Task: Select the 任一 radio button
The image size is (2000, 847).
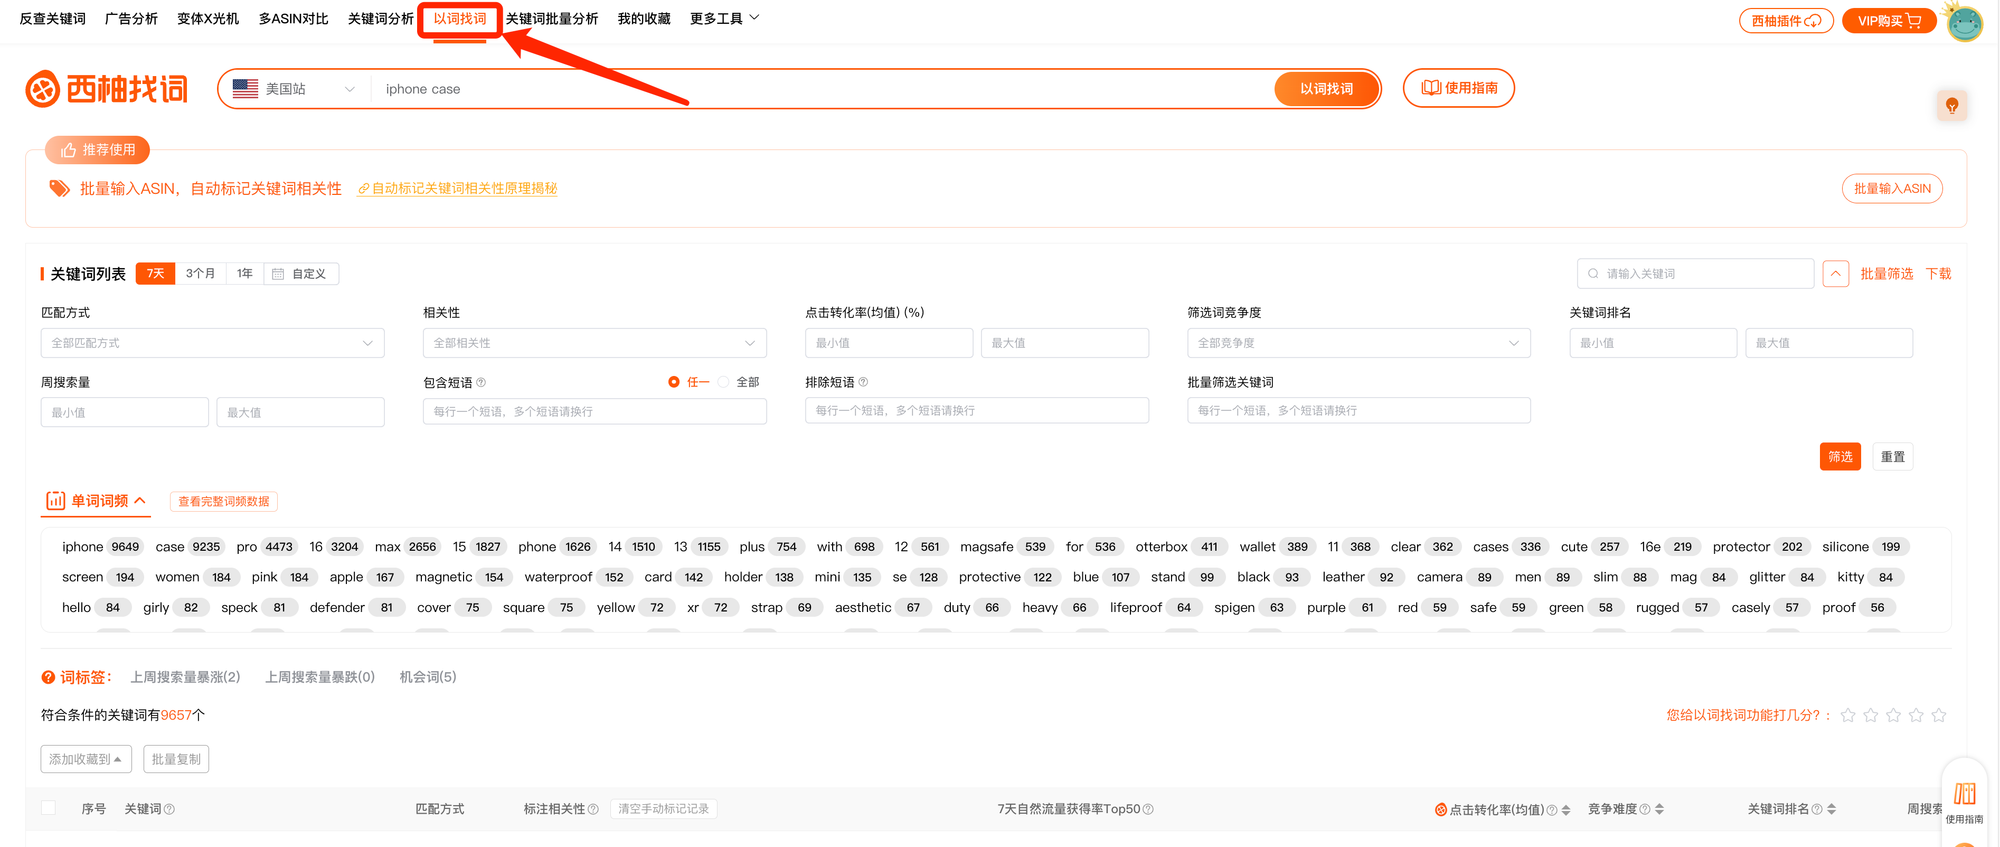Action: pos(674,382)
